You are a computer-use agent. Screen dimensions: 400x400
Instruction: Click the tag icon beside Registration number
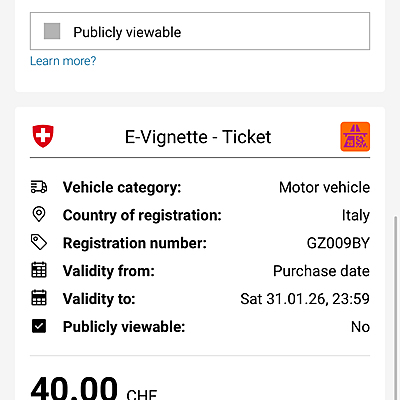[x=39, y=242]
